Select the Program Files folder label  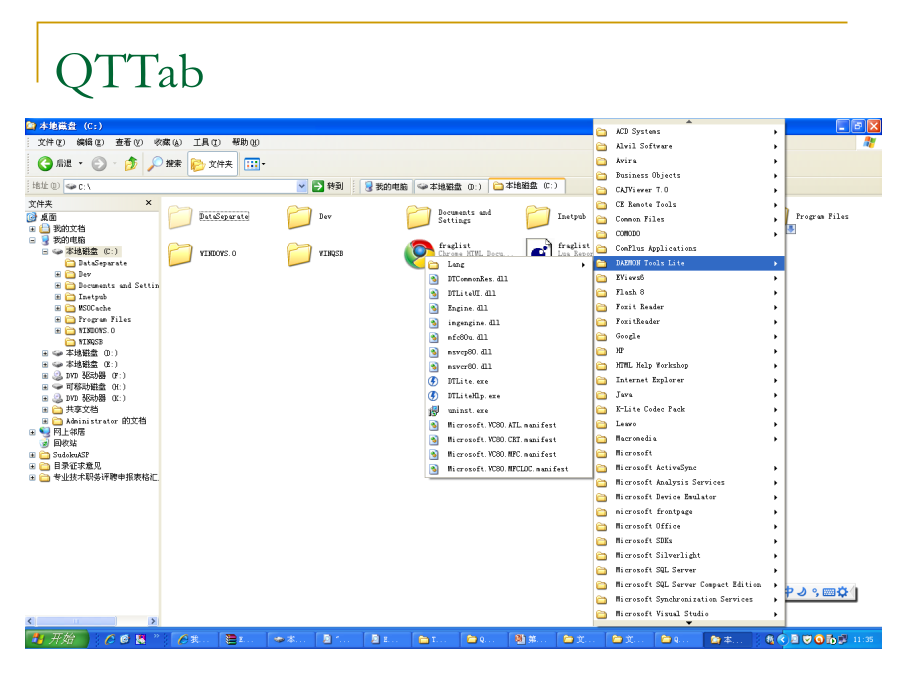click(x=822, y=216)
